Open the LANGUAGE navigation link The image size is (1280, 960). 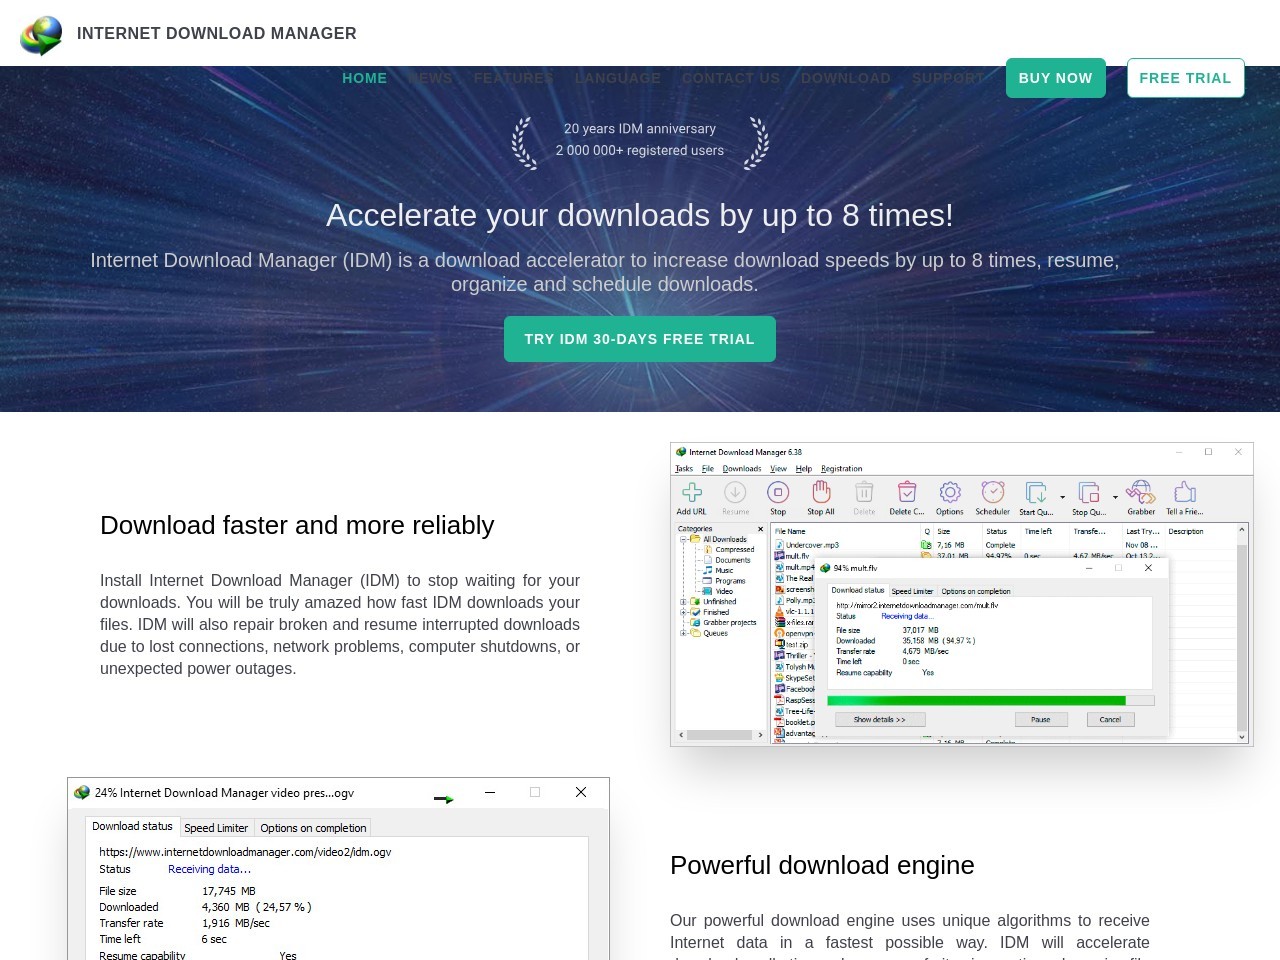pos(618,78)
